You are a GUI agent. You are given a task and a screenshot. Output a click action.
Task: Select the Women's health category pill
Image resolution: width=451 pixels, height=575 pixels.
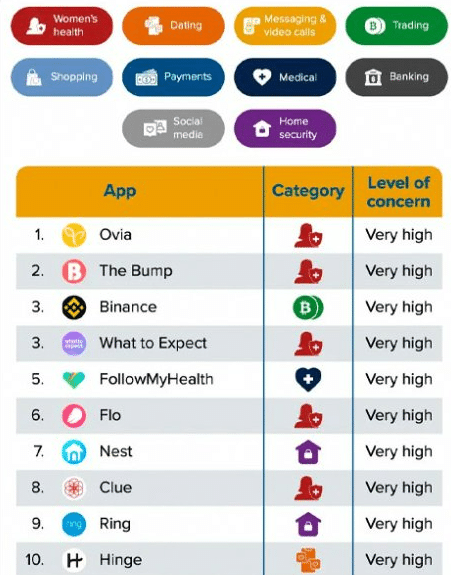point(62,26)
